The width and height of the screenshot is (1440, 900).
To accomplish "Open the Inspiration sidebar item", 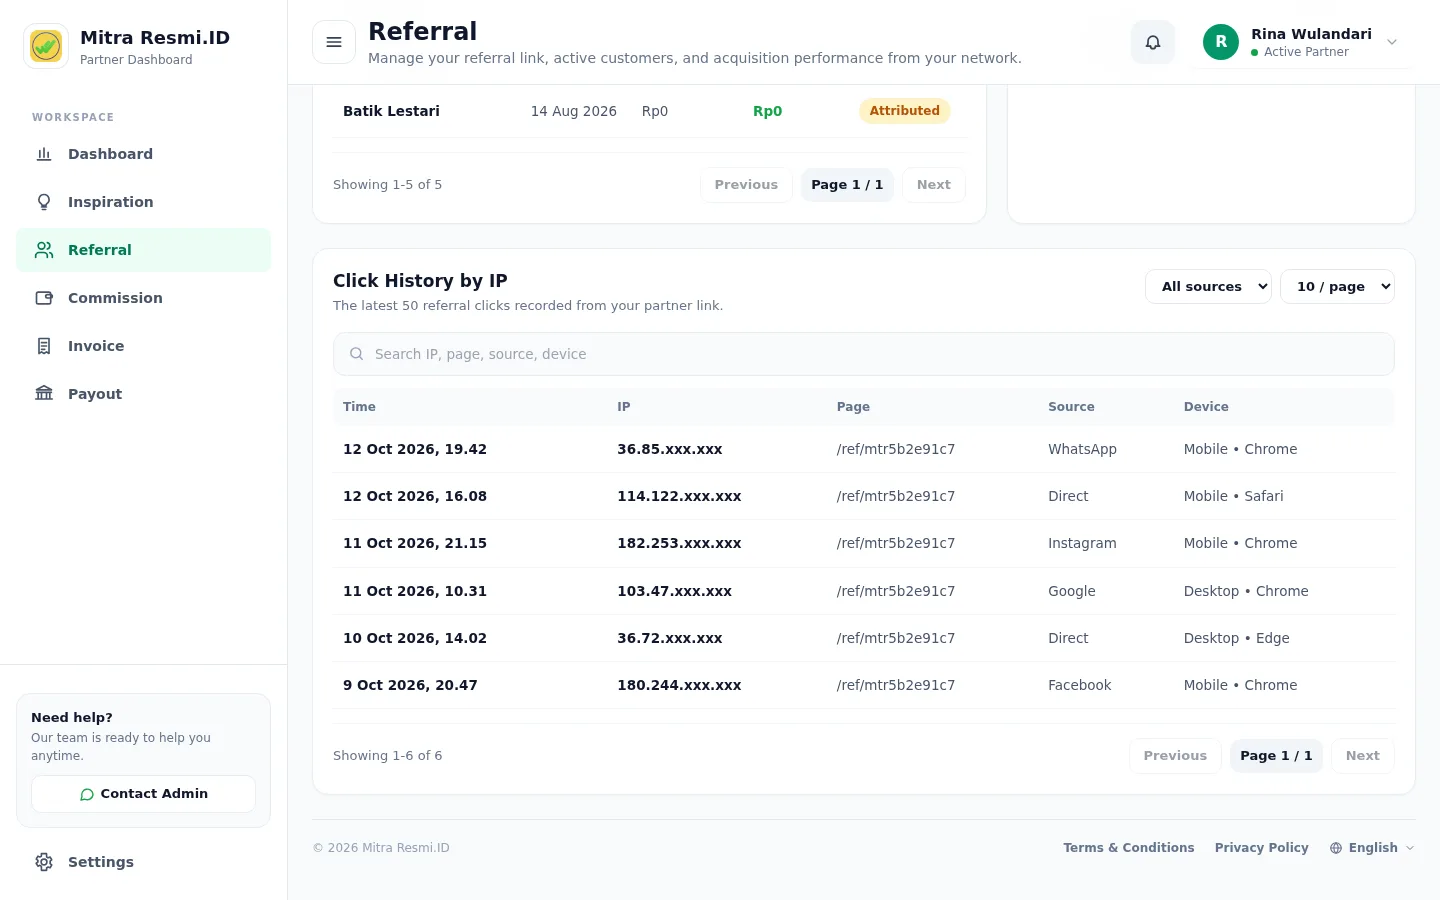I will [x=144, y=202].
